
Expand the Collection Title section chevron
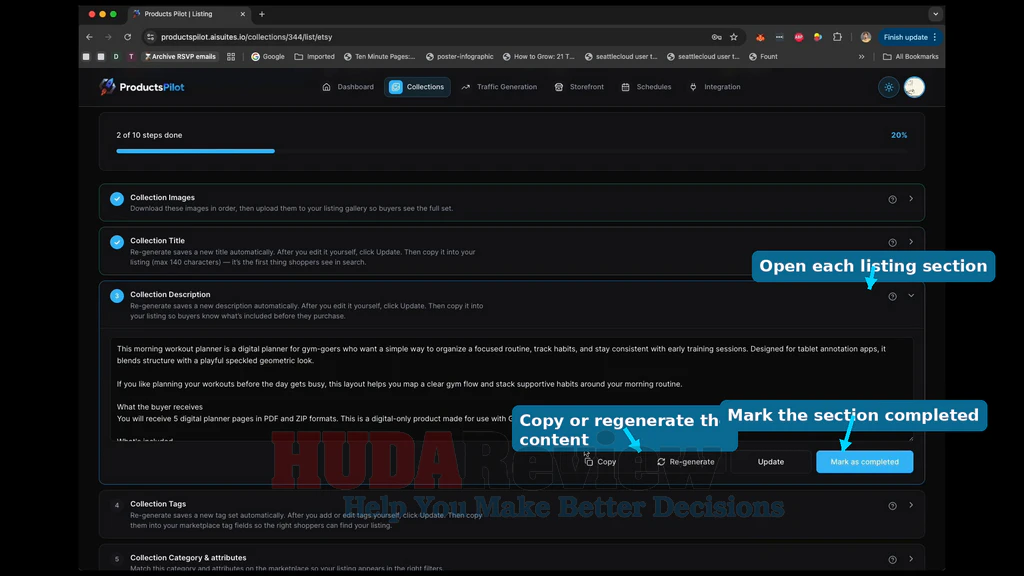911,242
